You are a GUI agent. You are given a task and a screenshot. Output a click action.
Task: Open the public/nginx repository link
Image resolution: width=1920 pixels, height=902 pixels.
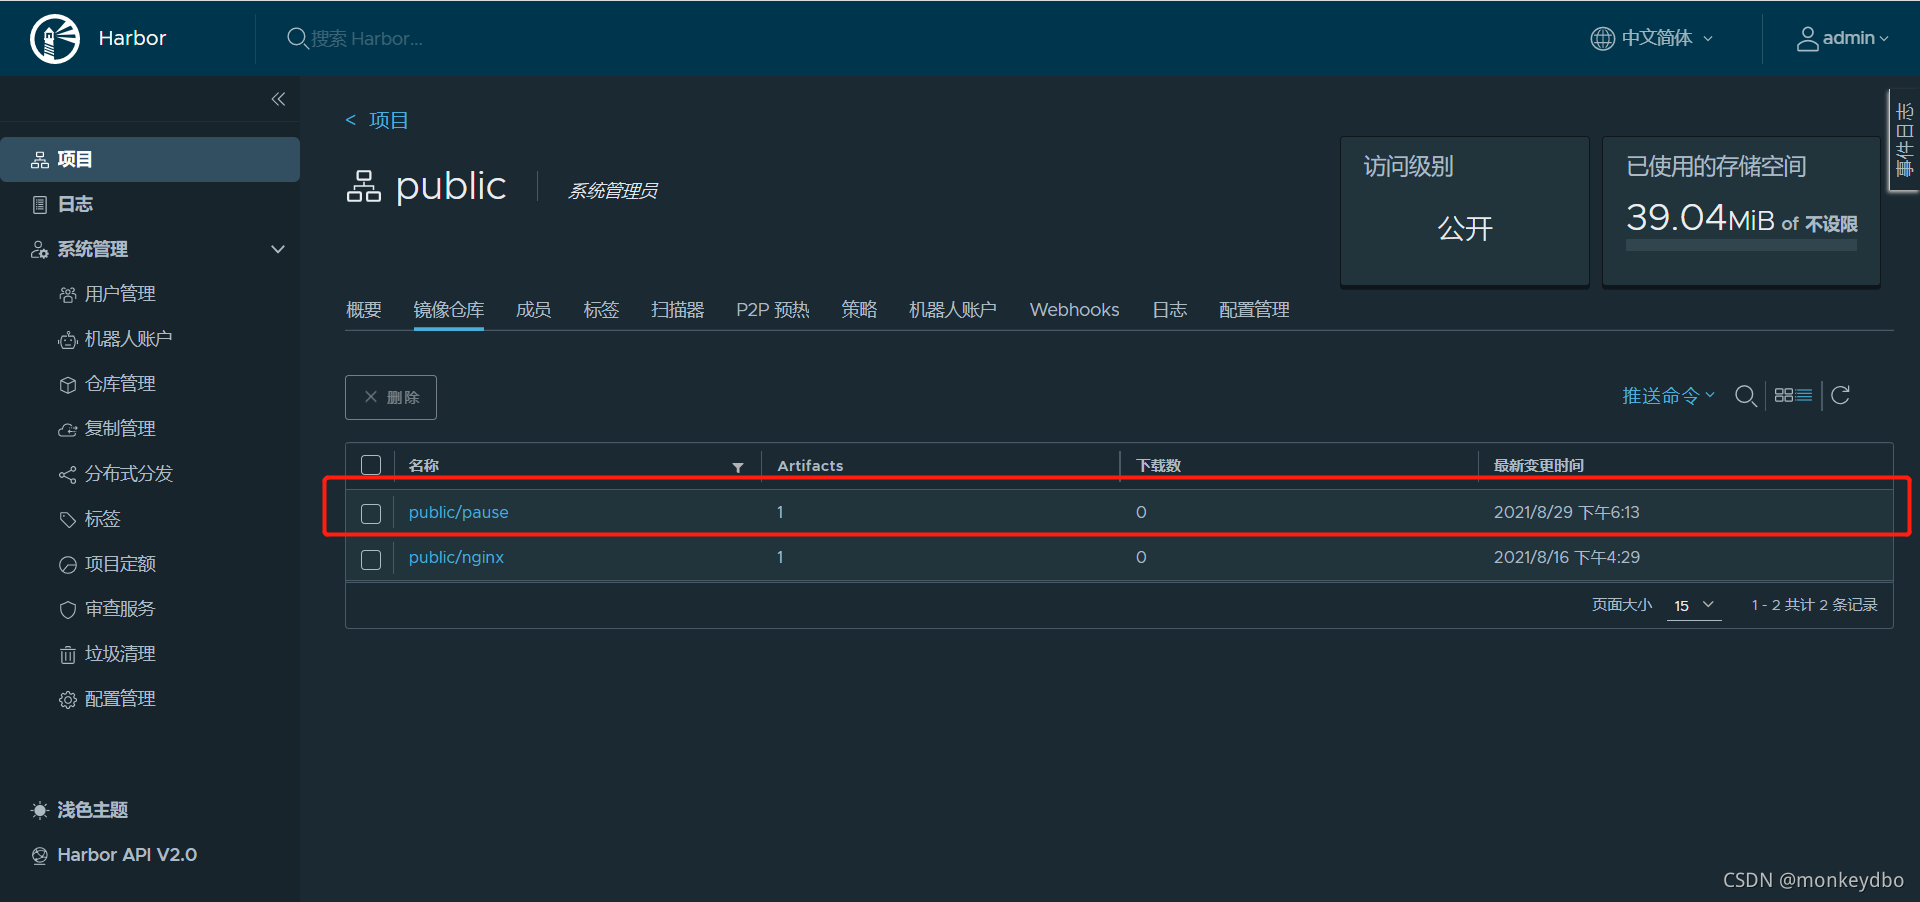pos(456,557)
